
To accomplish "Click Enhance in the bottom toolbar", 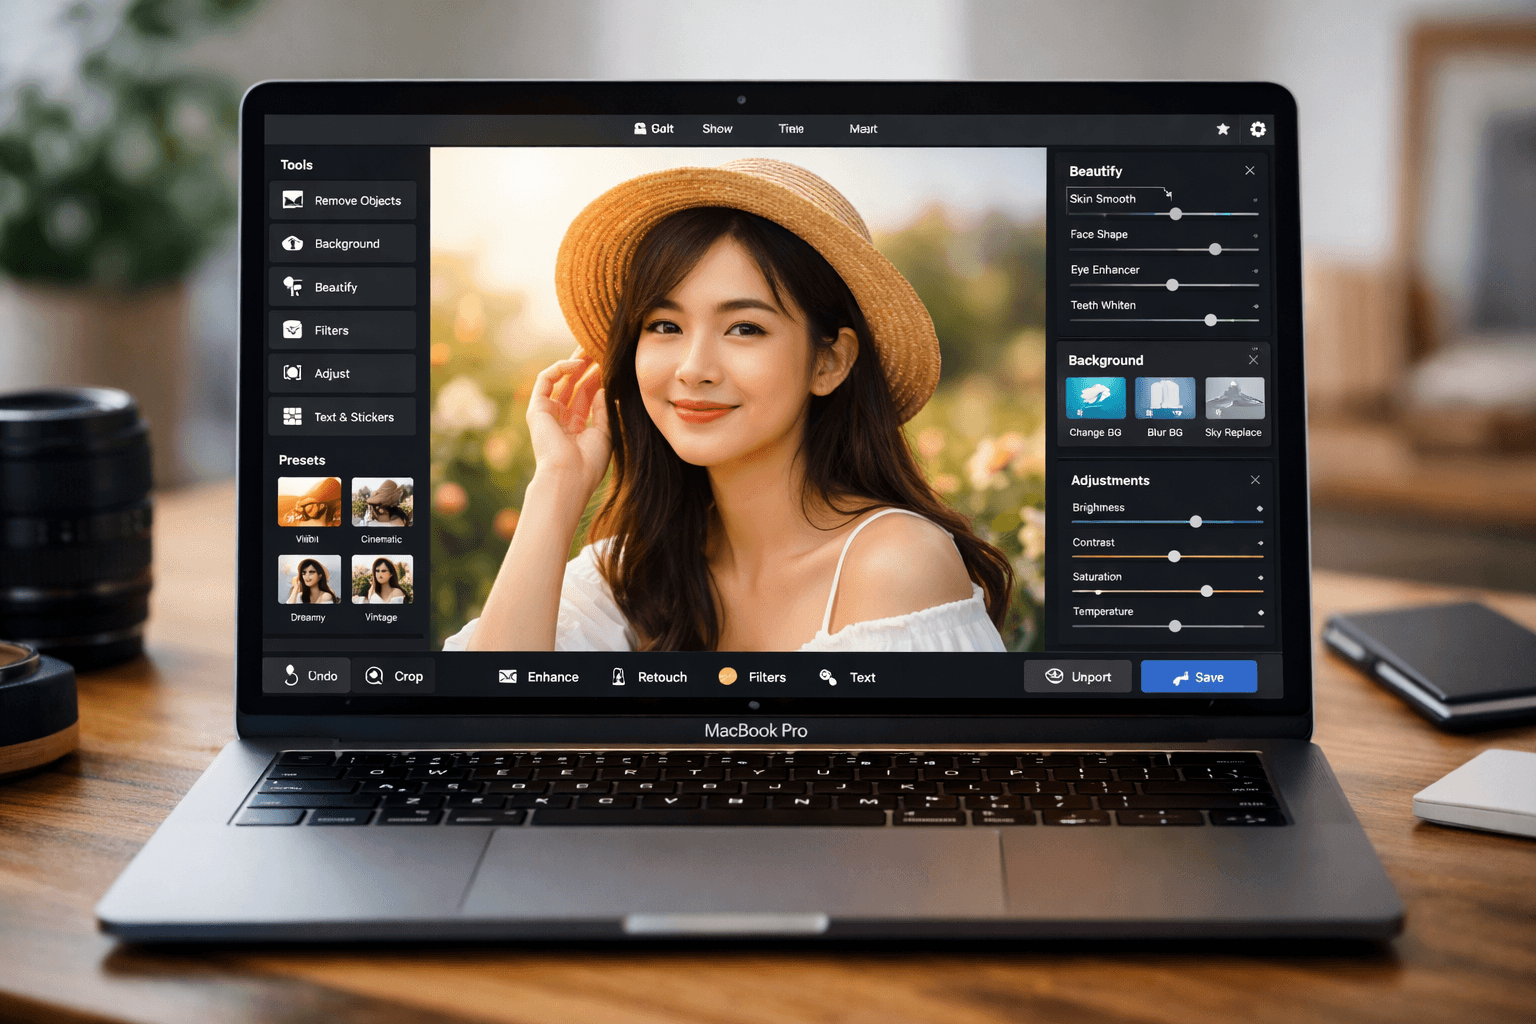I will click(539, 677).
